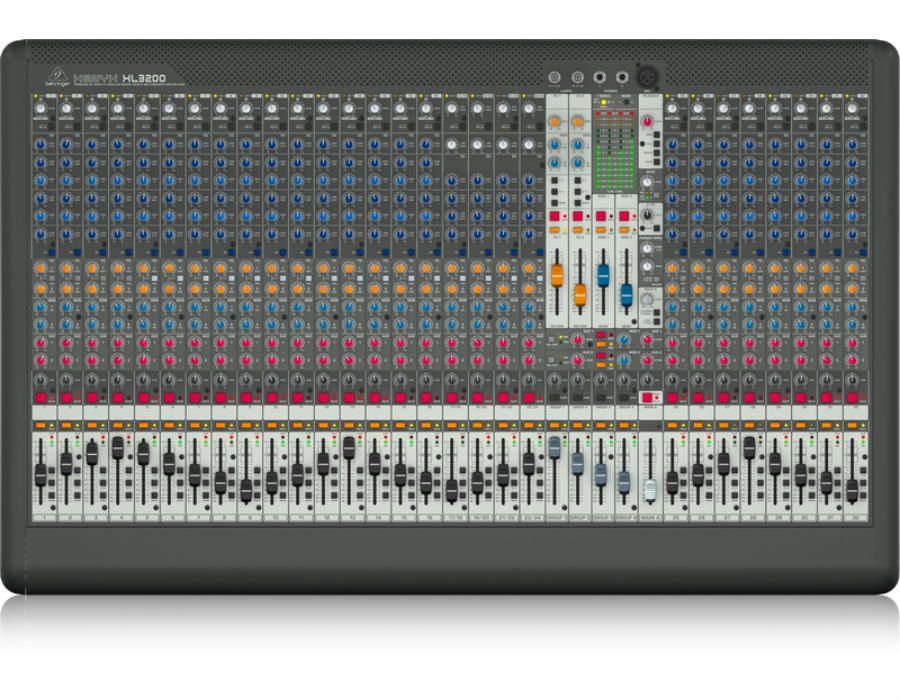Click the channel 1 gain knob
This screenshot has width=900, height=700.
tap(40, 108)
